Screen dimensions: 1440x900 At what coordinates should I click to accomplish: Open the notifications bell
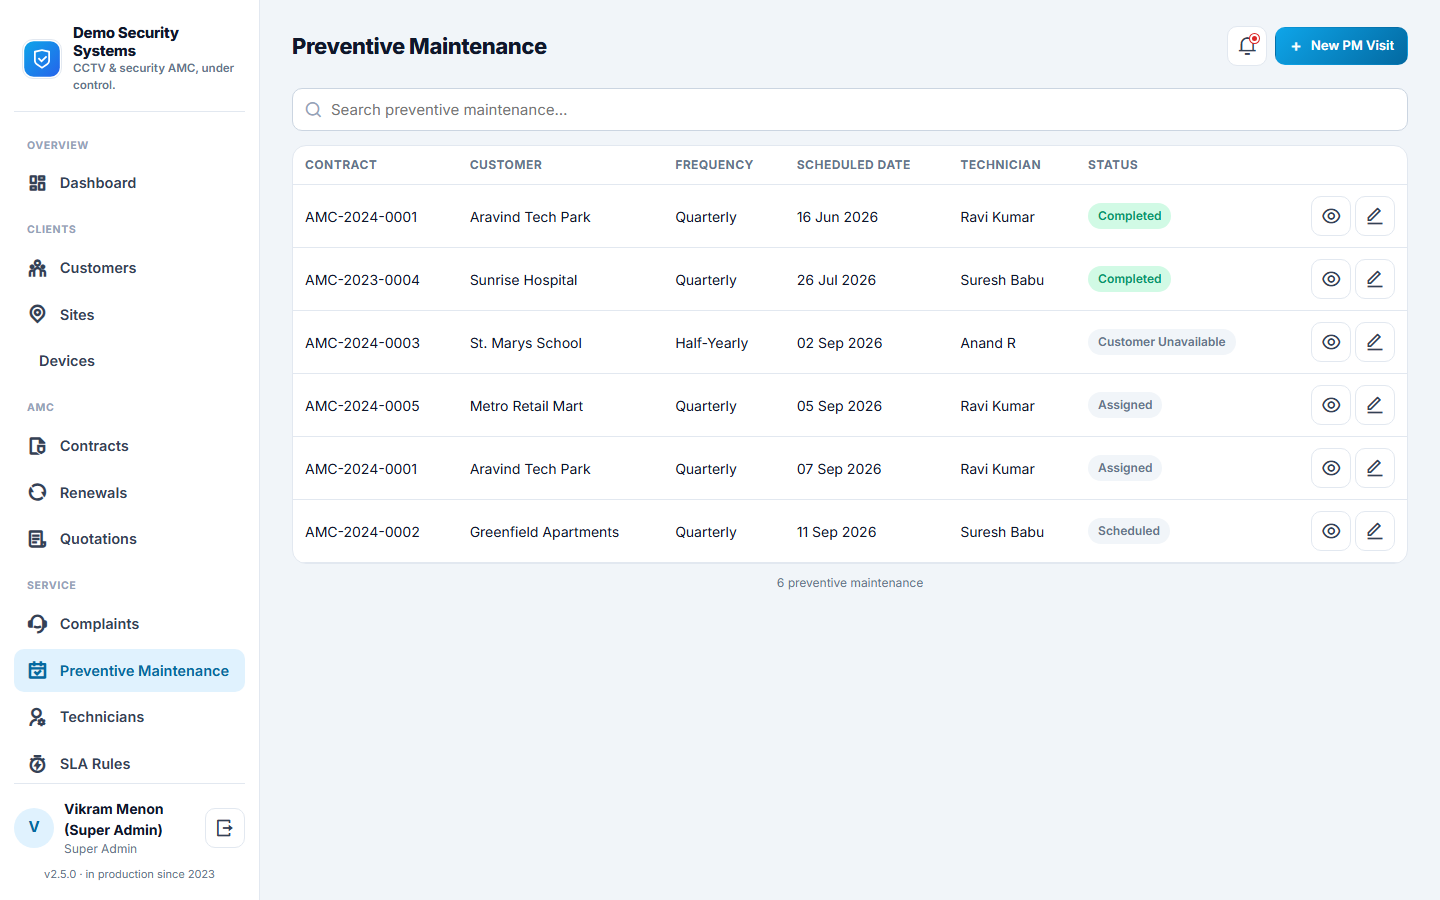click(x=1247, y=46)
